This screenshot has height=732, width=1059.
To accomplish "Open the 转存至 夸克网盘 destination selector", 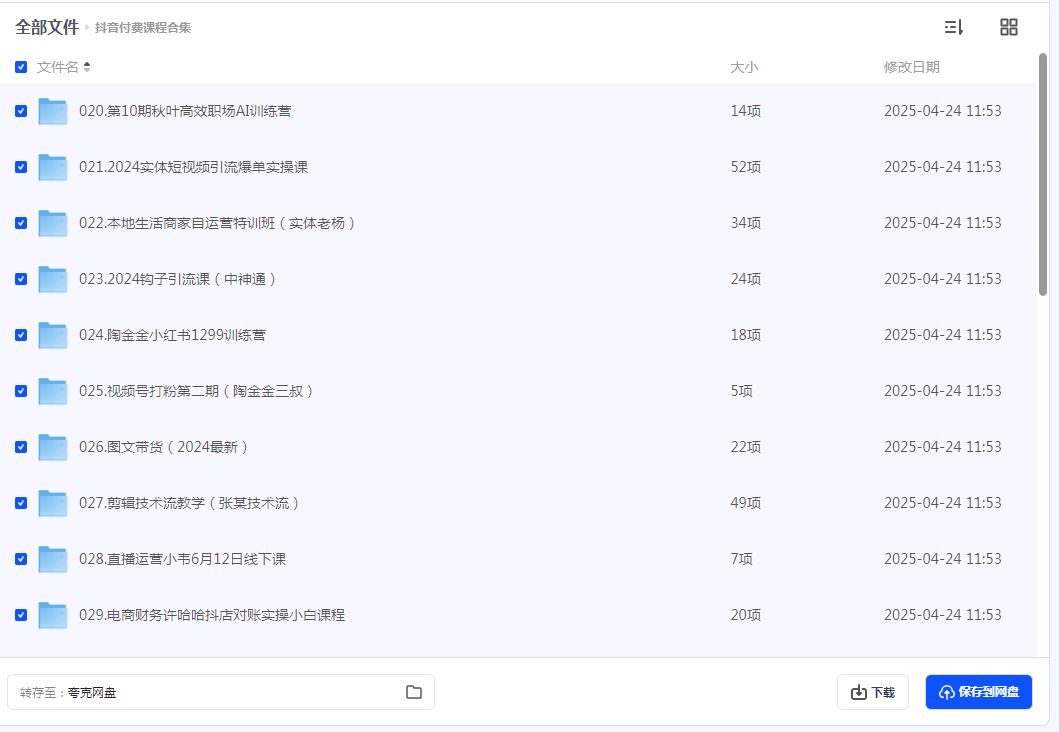I will coord(220,692).
